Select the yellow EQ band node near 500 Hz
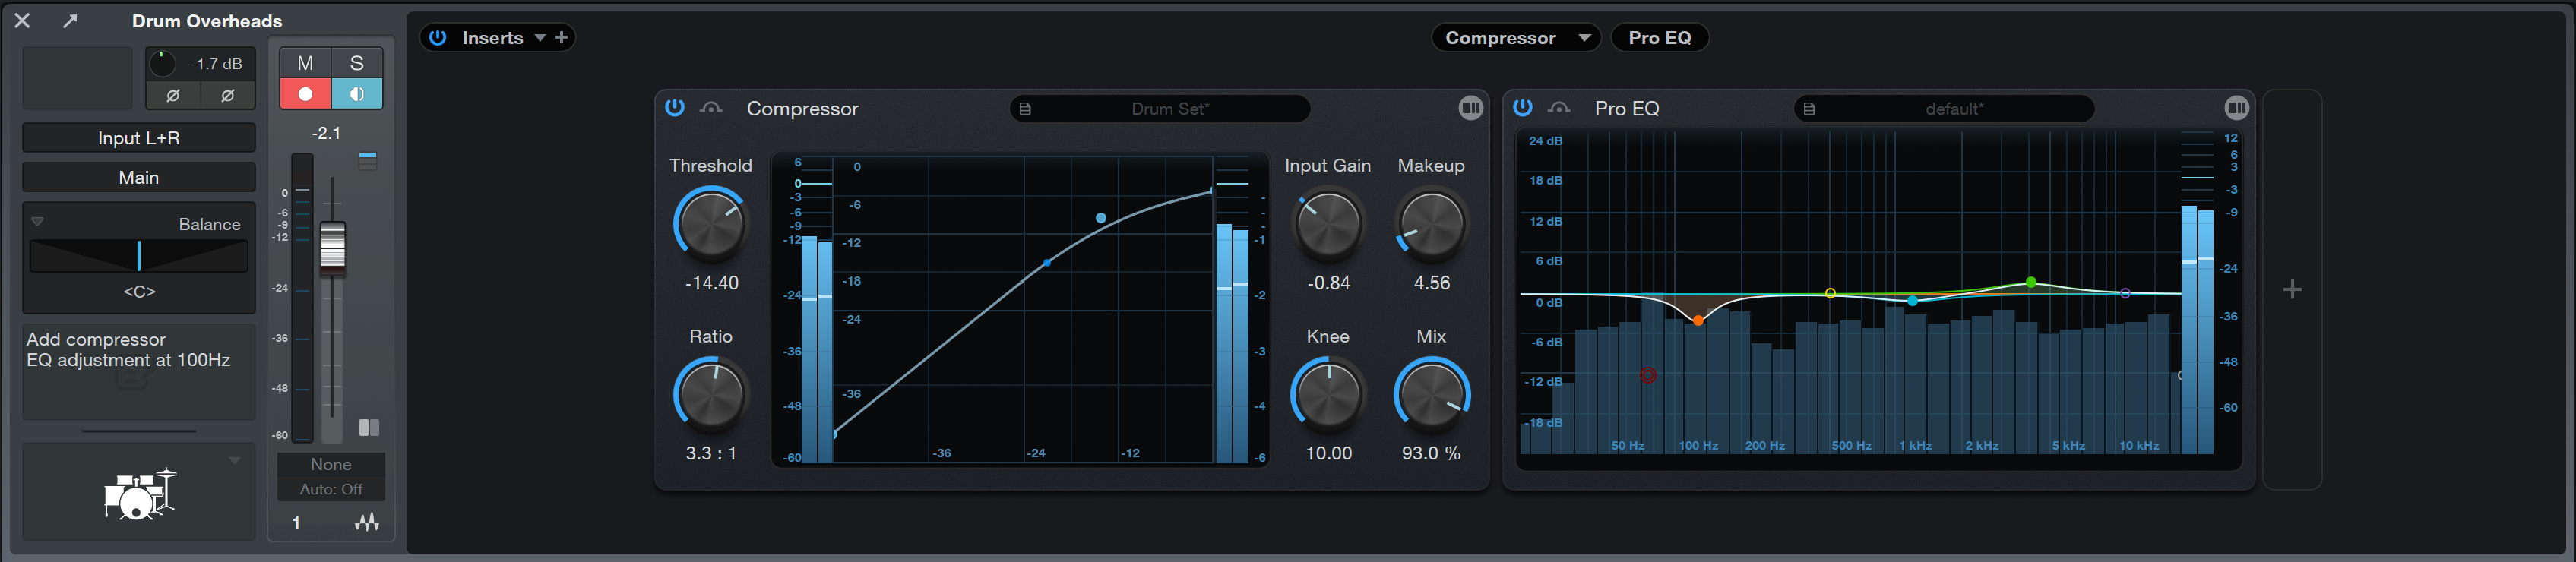The image size is (2576, 562). point(1830,293)
